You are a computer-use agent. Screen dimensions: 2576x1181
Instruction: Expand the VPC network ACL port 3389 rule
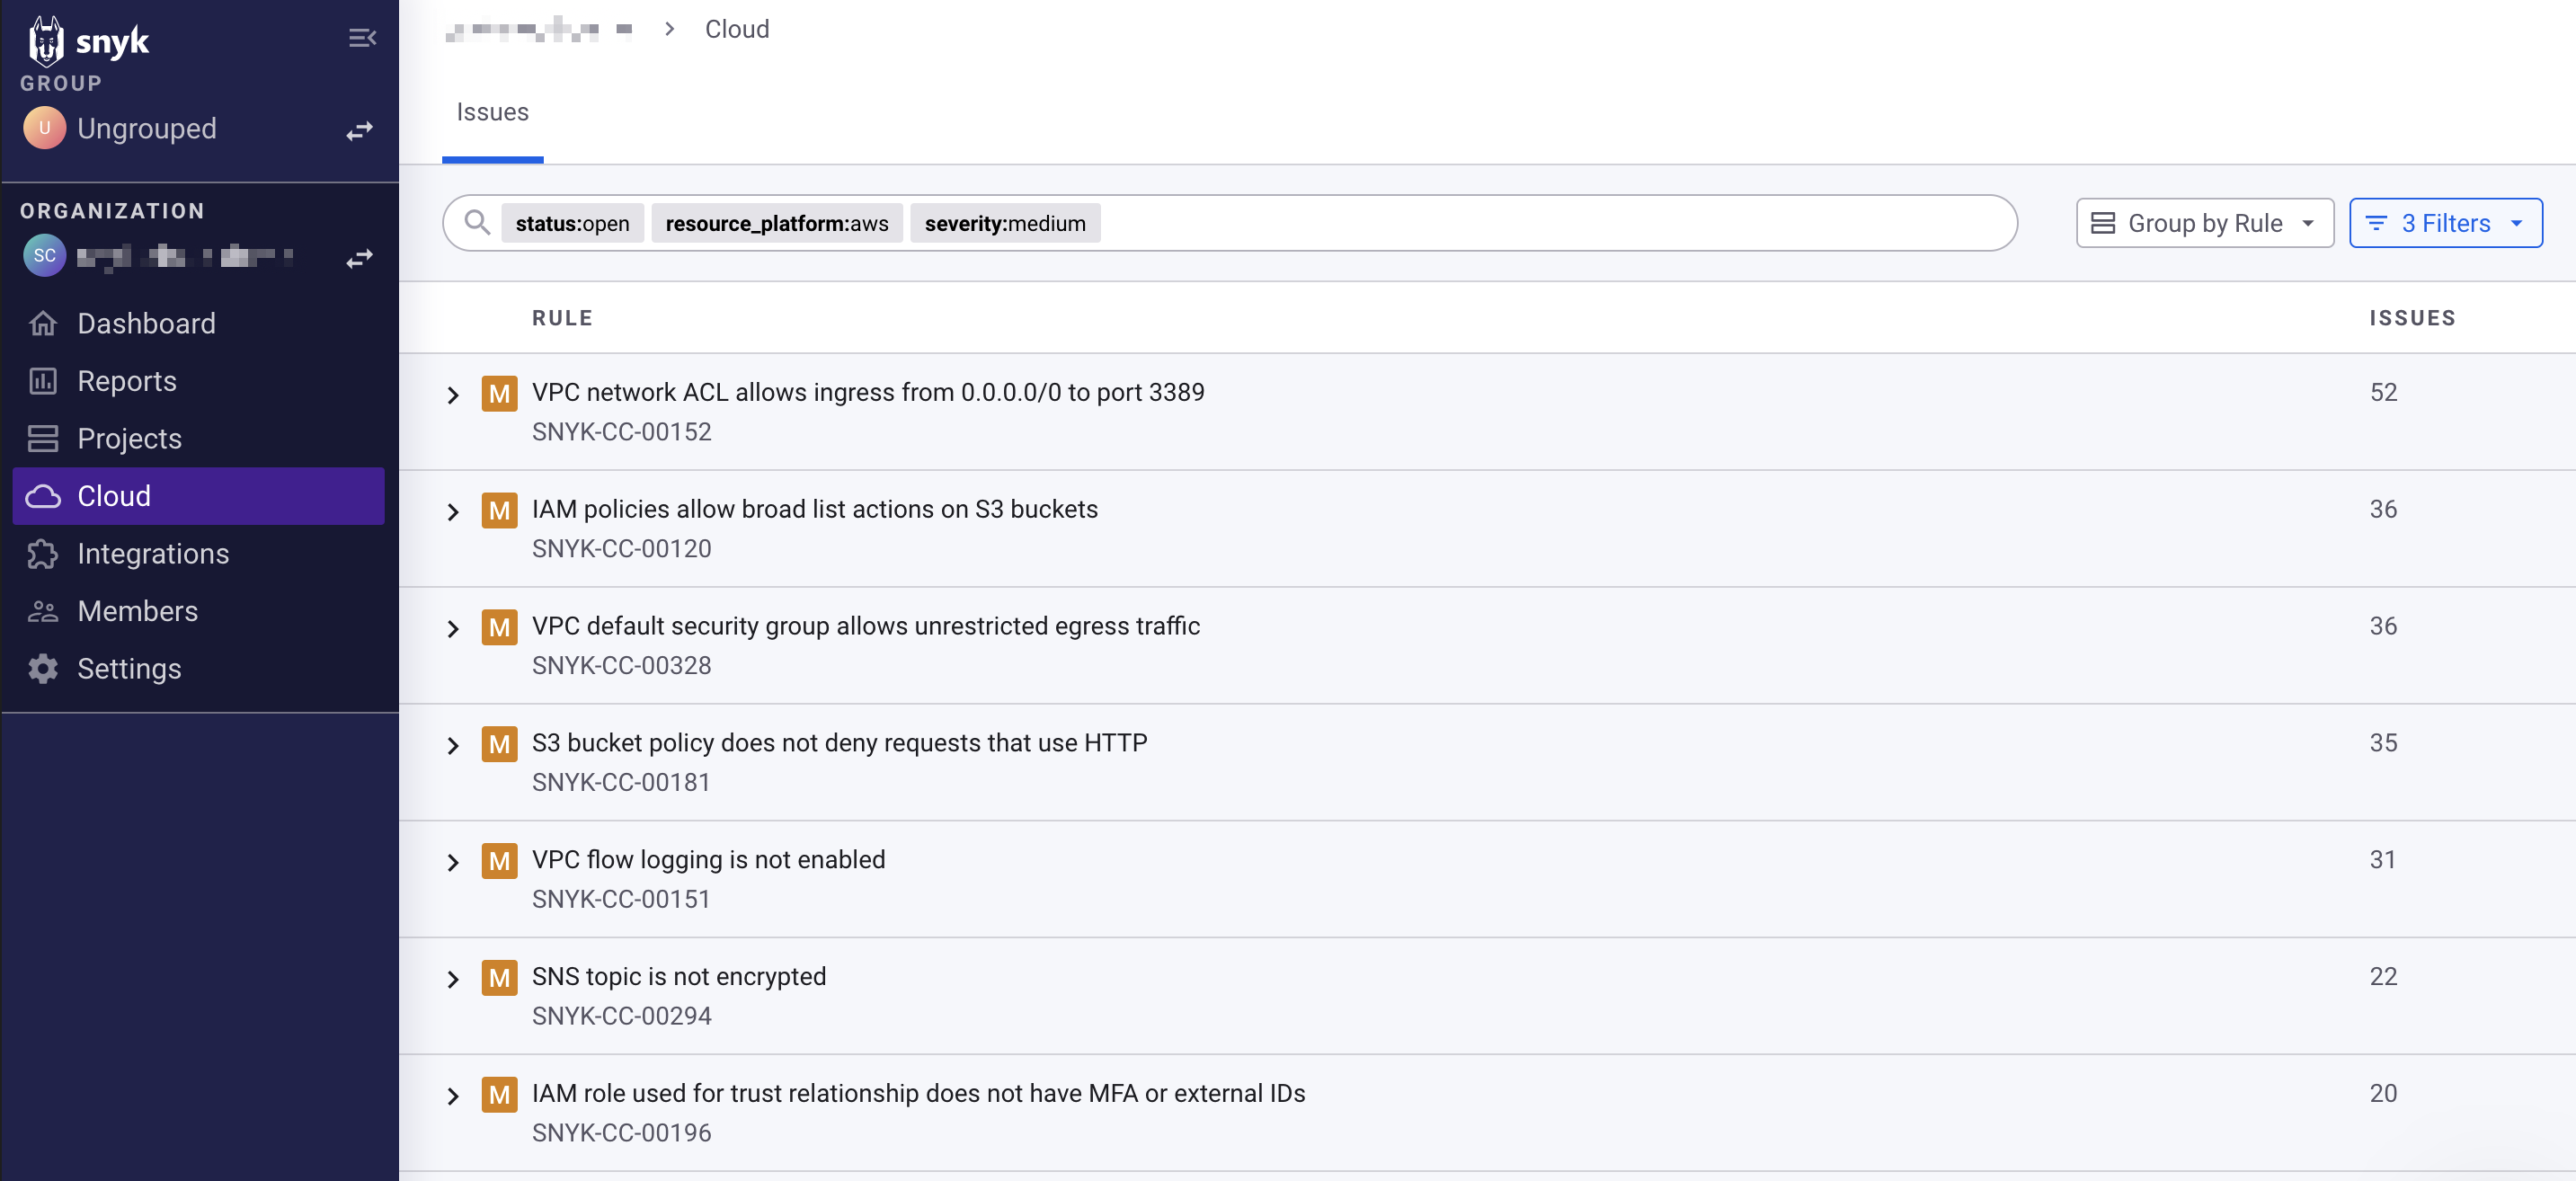(453, 395)
